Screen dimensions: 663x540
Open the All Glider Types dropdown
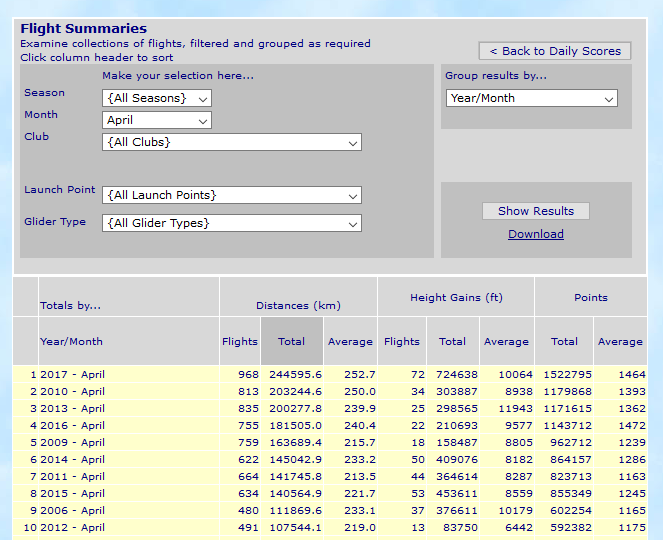(x=231, y=223)
